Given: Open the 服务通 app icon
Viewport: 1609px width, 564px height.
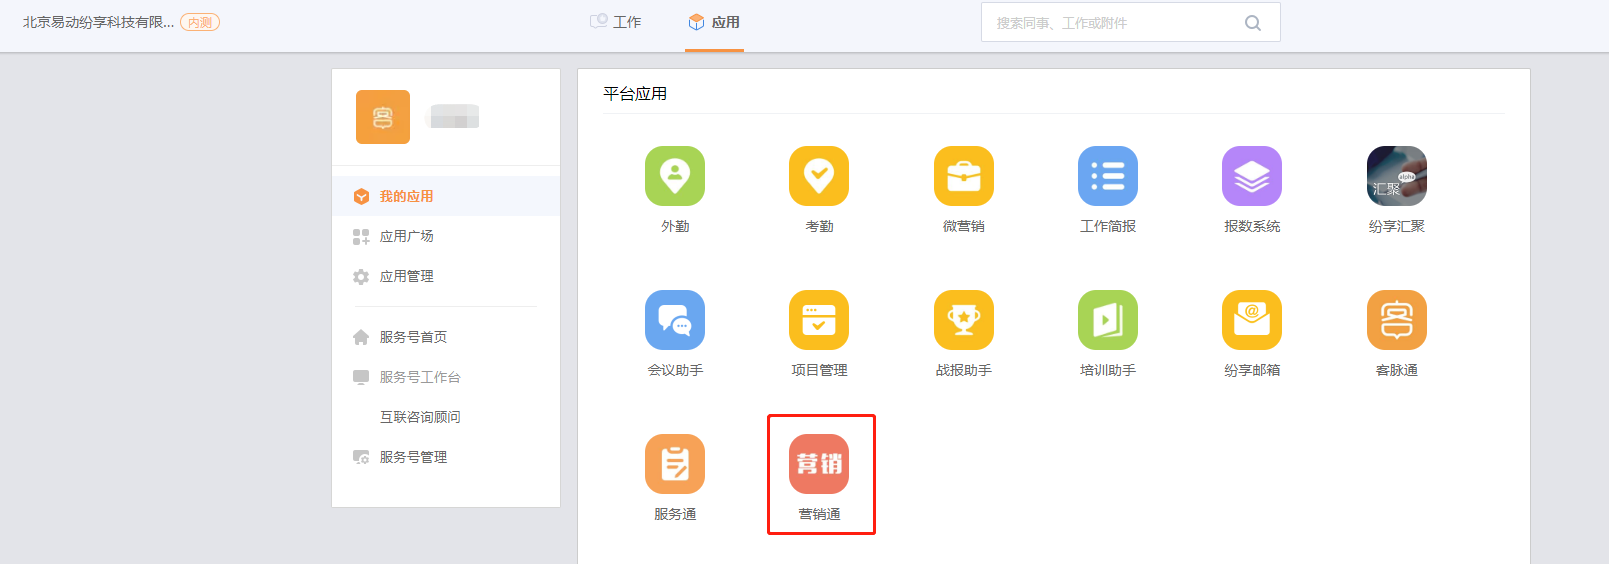Looking at the screenshot, I should tap(674, 464).
